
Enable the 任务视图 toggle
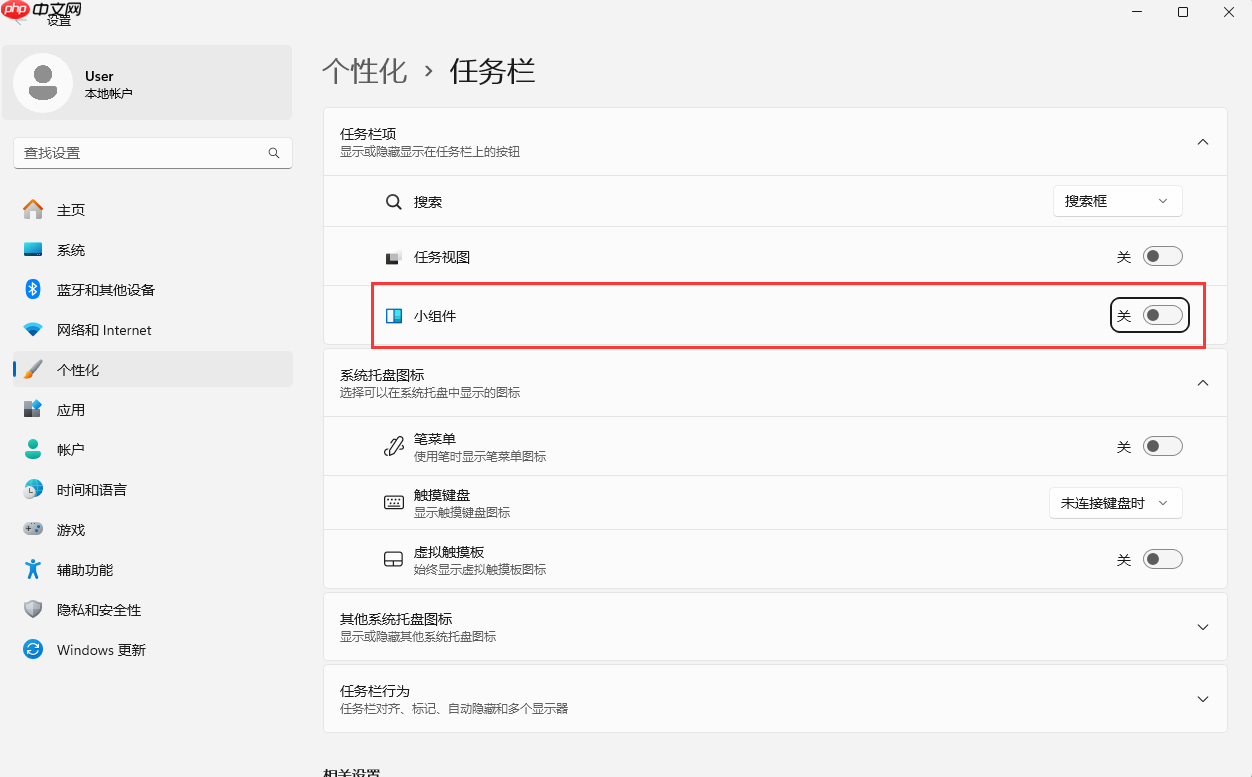point(1161,256)
